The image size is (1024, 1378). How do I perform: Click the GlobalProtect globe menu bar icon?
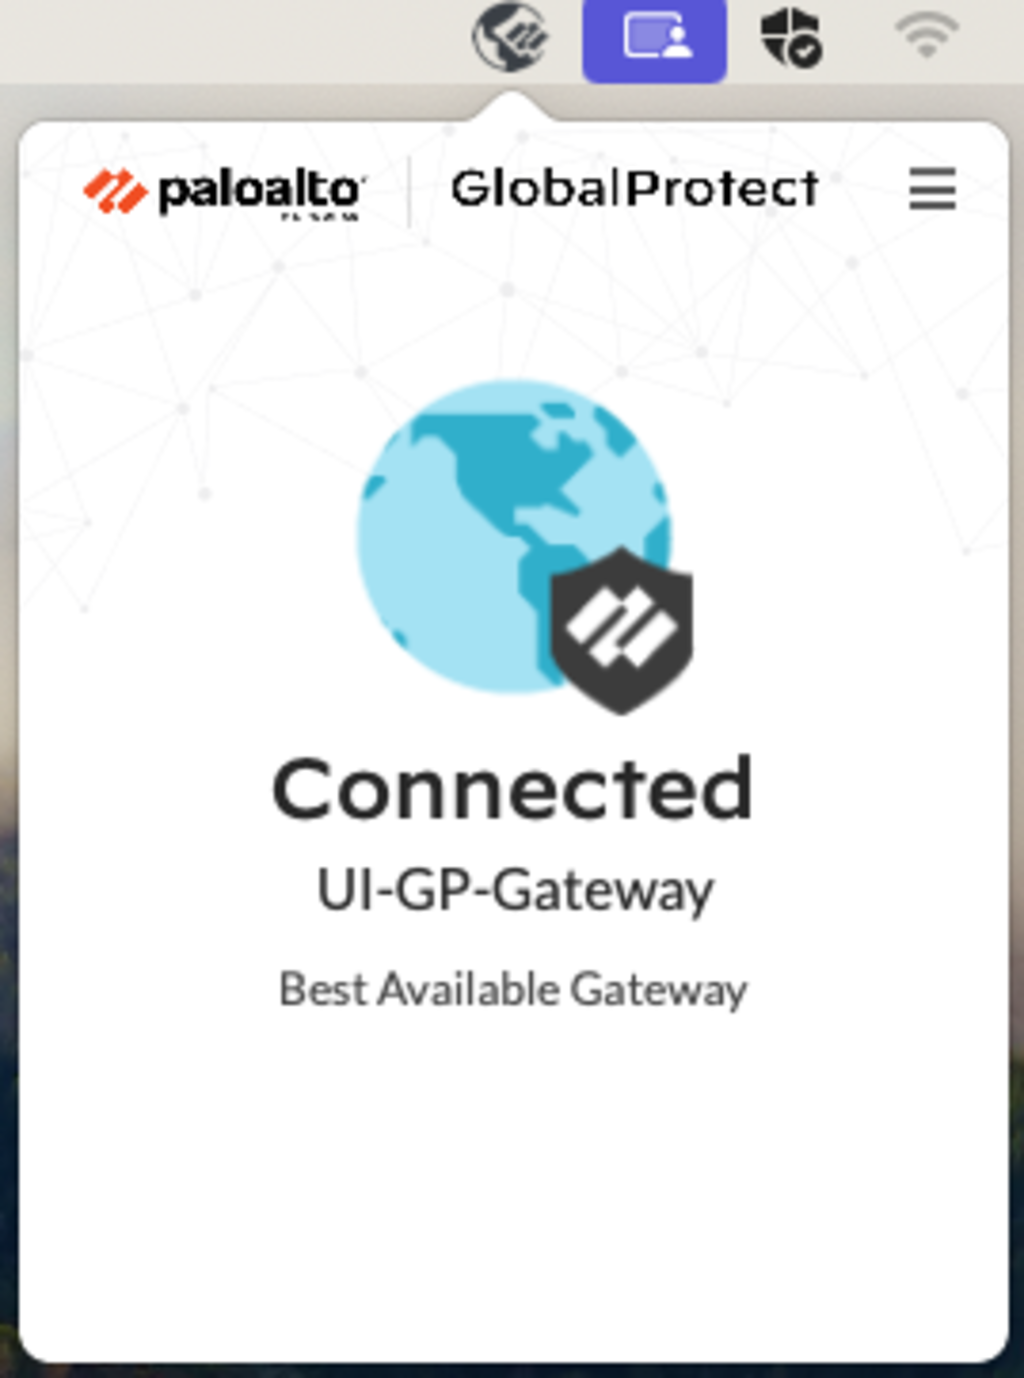[x=510, y=37]
